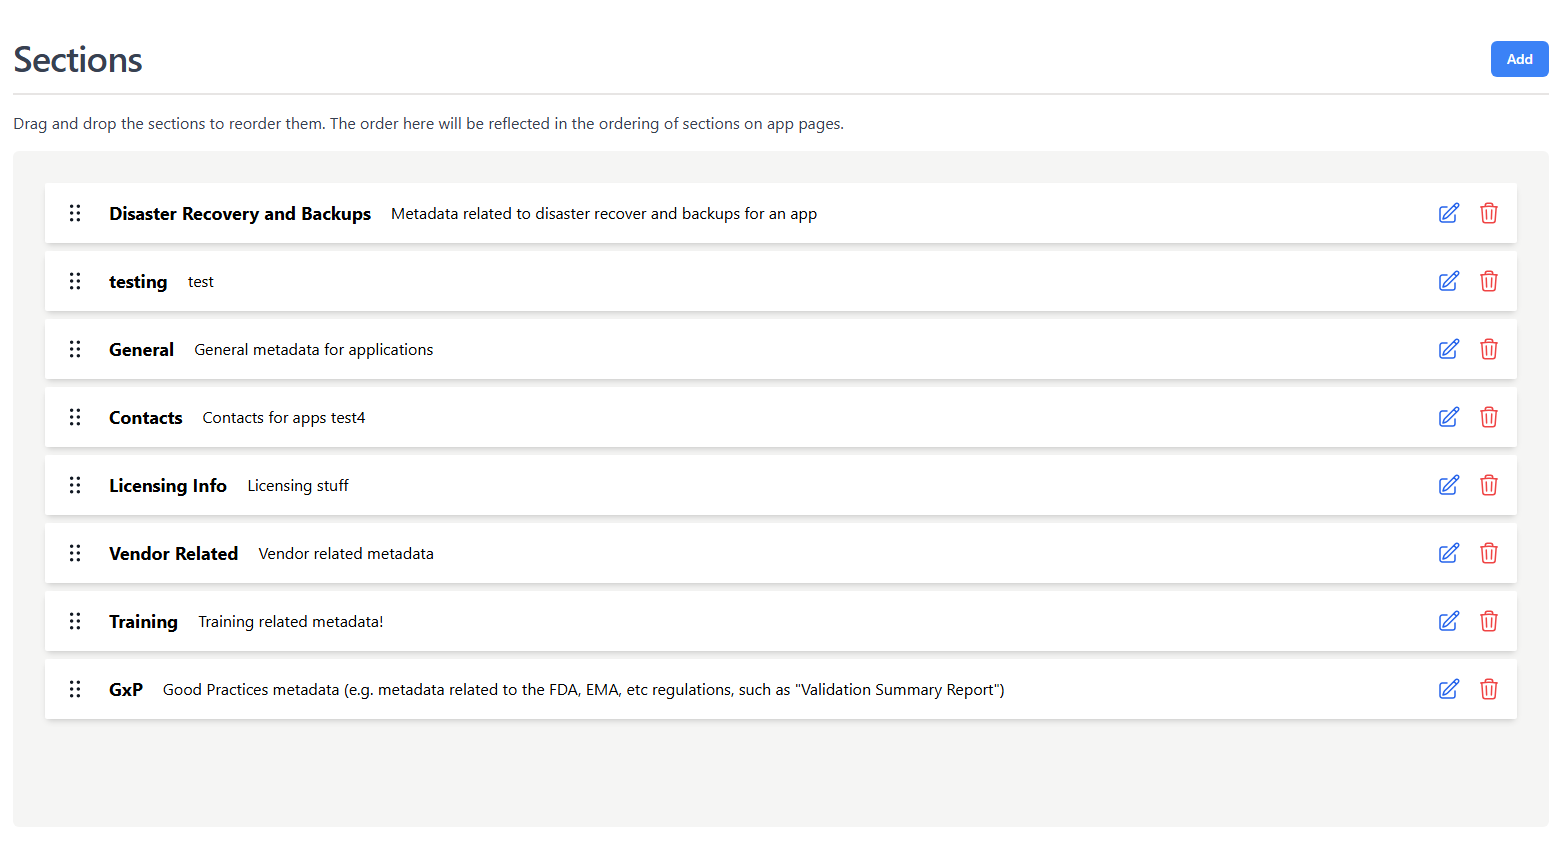This screenshot has height=851, width=1562.
Task: Select the Vendor Related section title
Action: (x=173, y=554)
